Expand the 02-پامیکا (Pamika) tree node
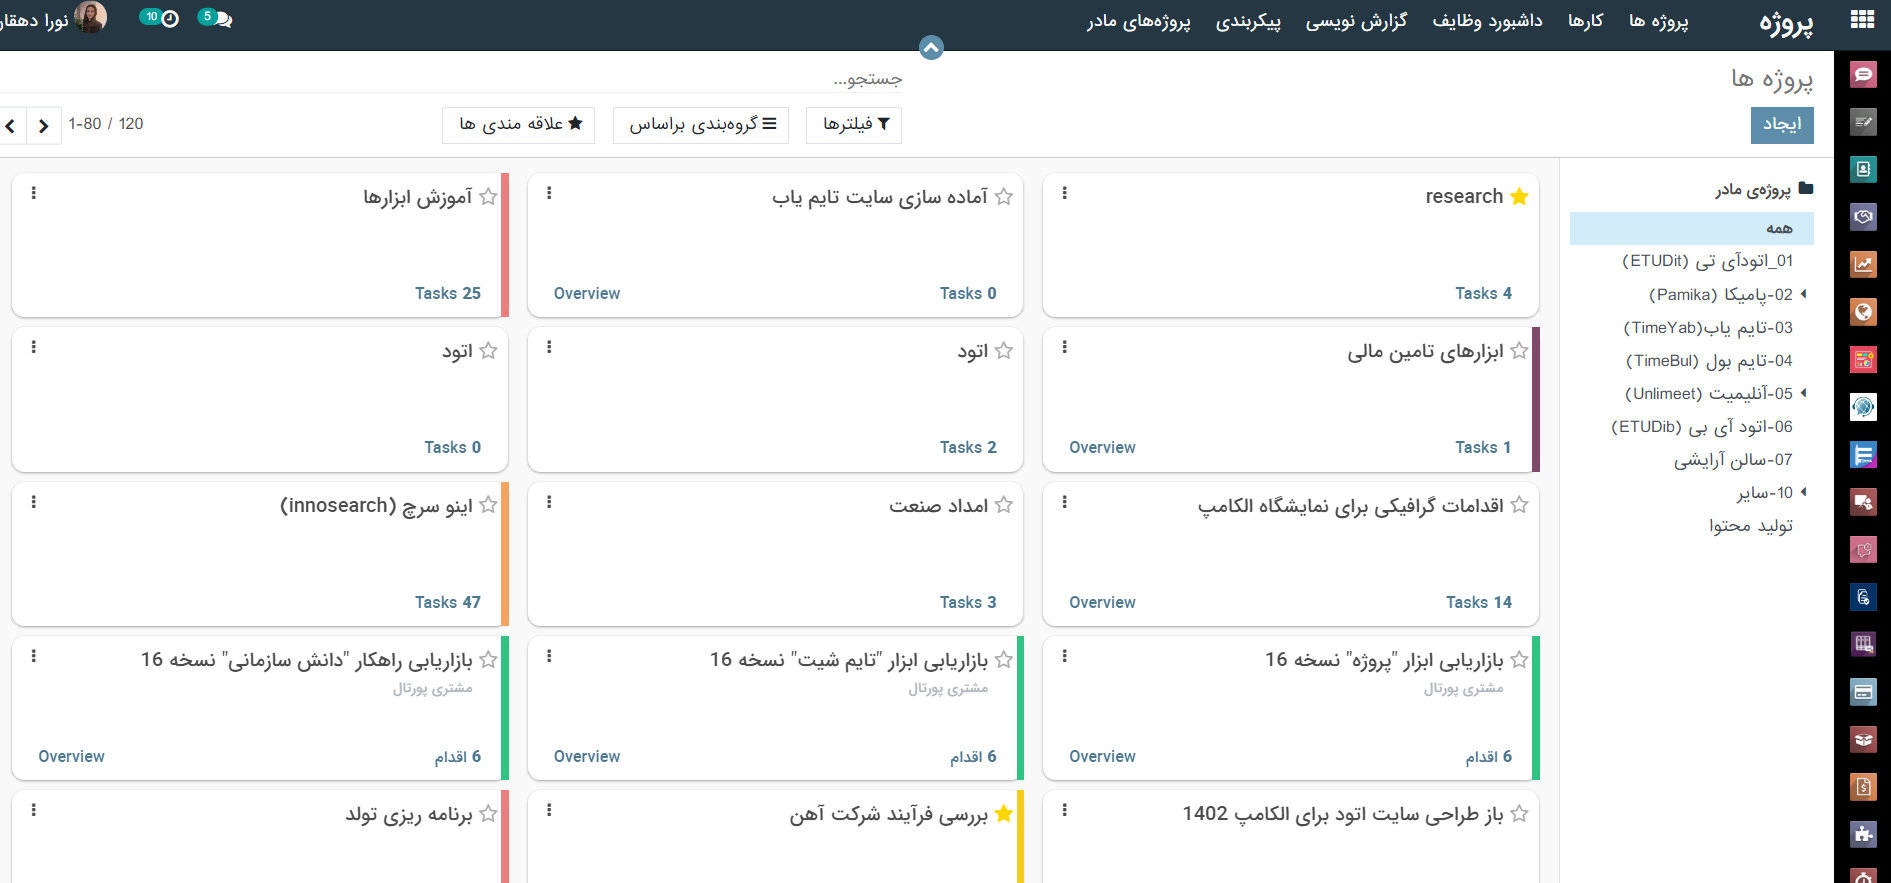The width and height of the screenshot is (1891, 883). click(1803, 294)
